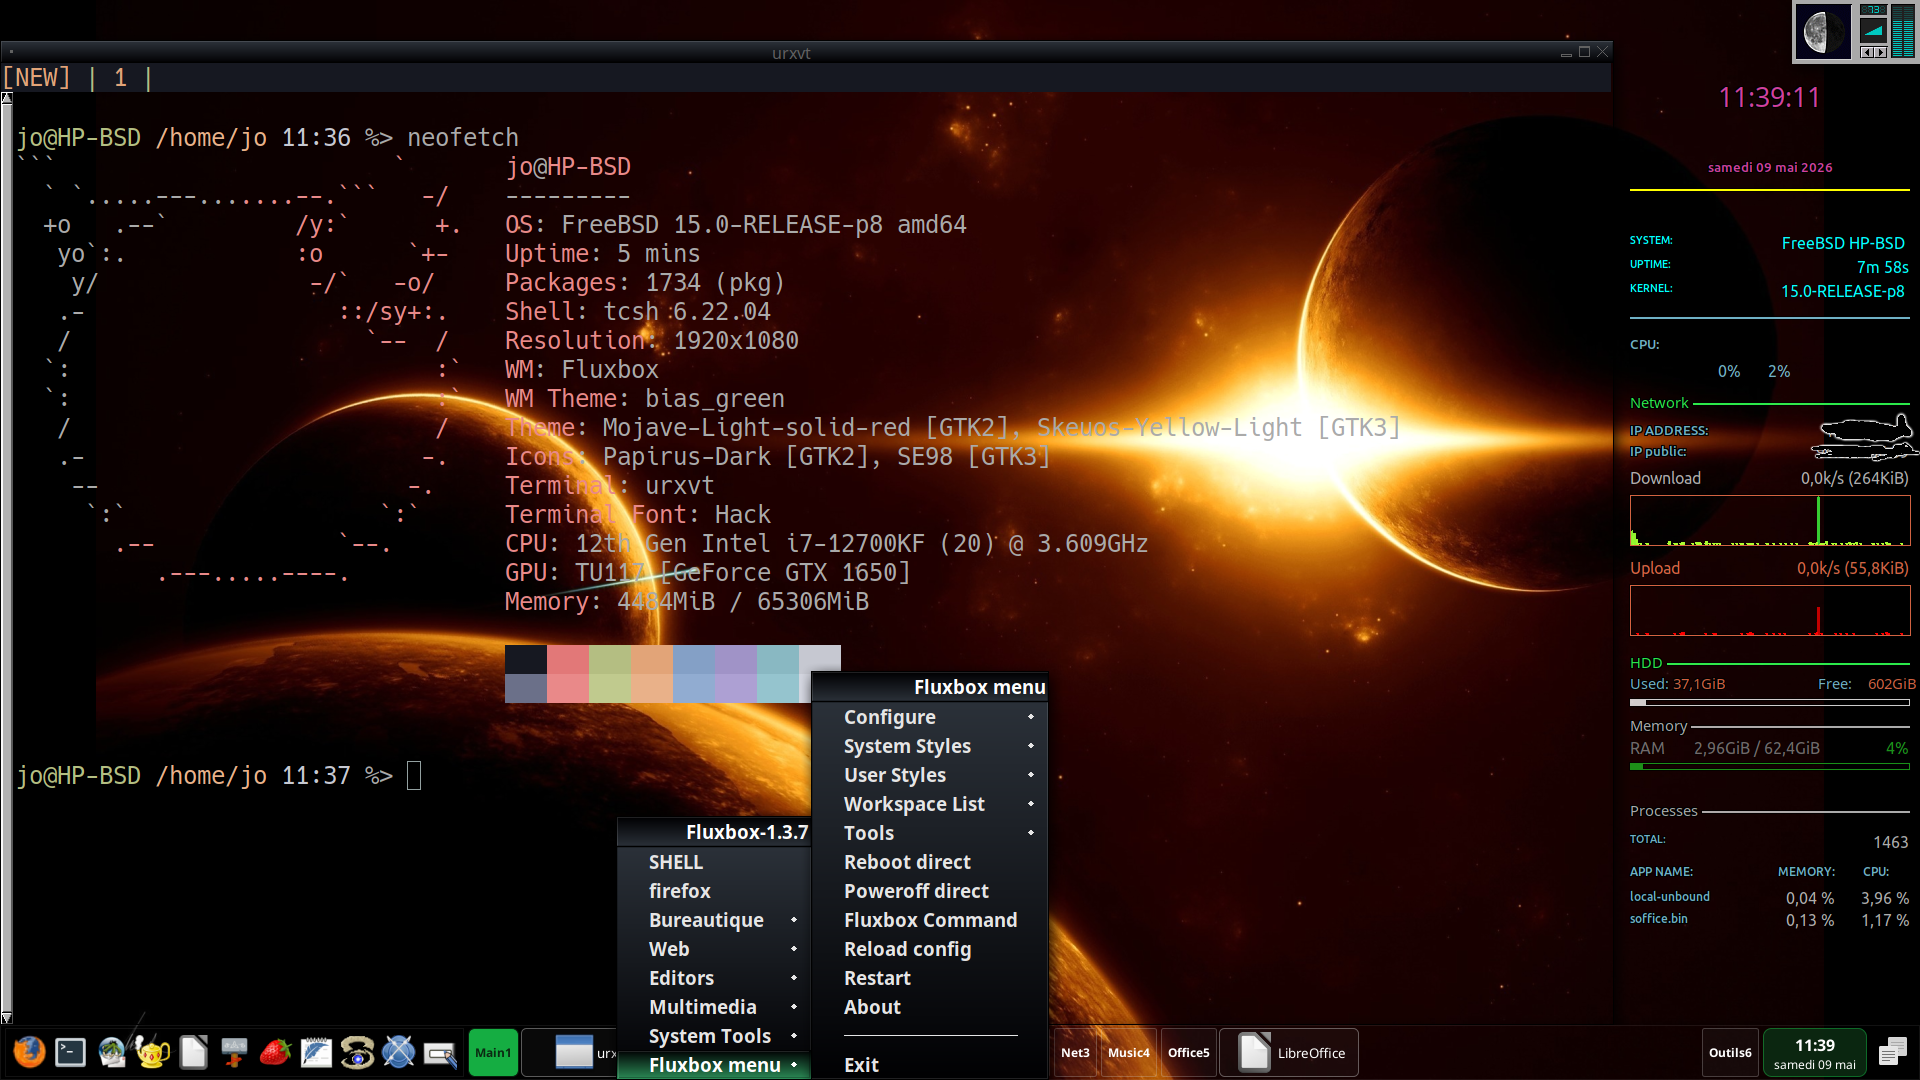Launch SHELL from Fluxbox-1.3.7 menu
Screen dimensions: 1920x1080
pyautogui.click(x=714, y=862)
